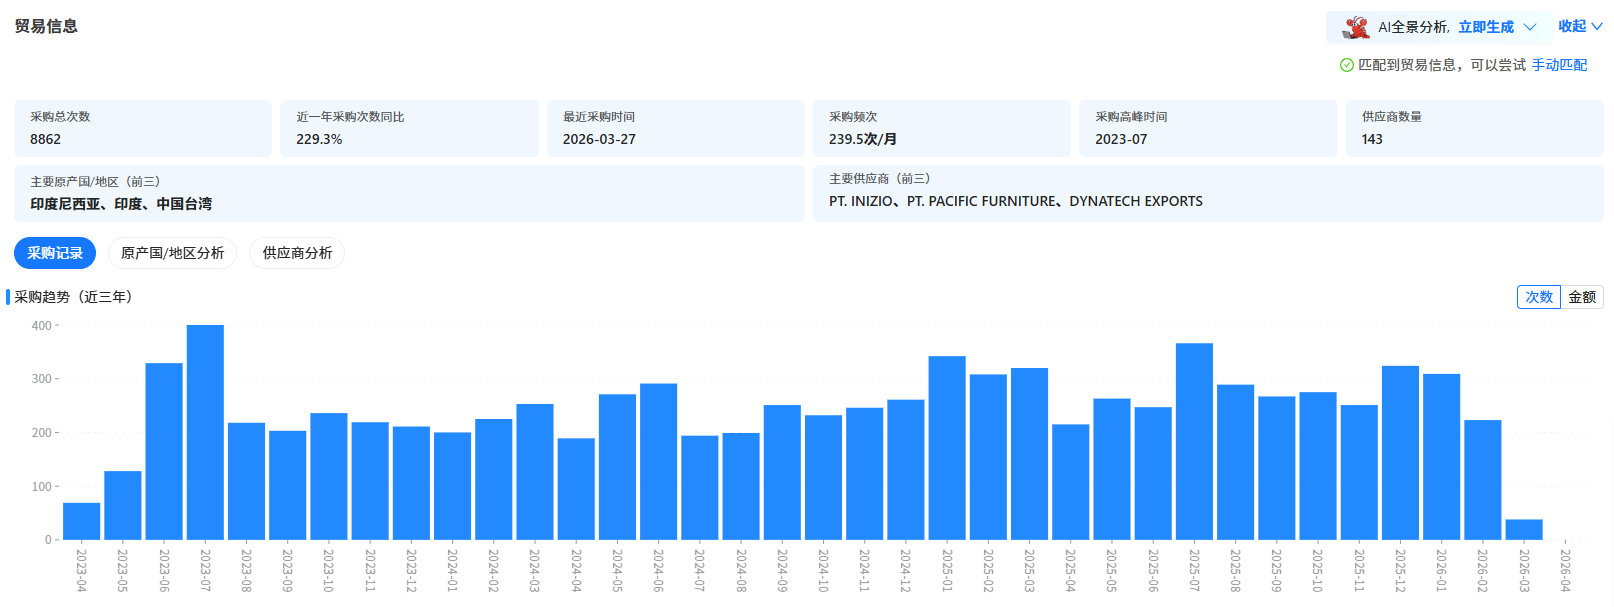The image size is (1614, 607).
Task: Click the first bar for 2023-04
Action: pyautogui.click(x=81, y=521)
